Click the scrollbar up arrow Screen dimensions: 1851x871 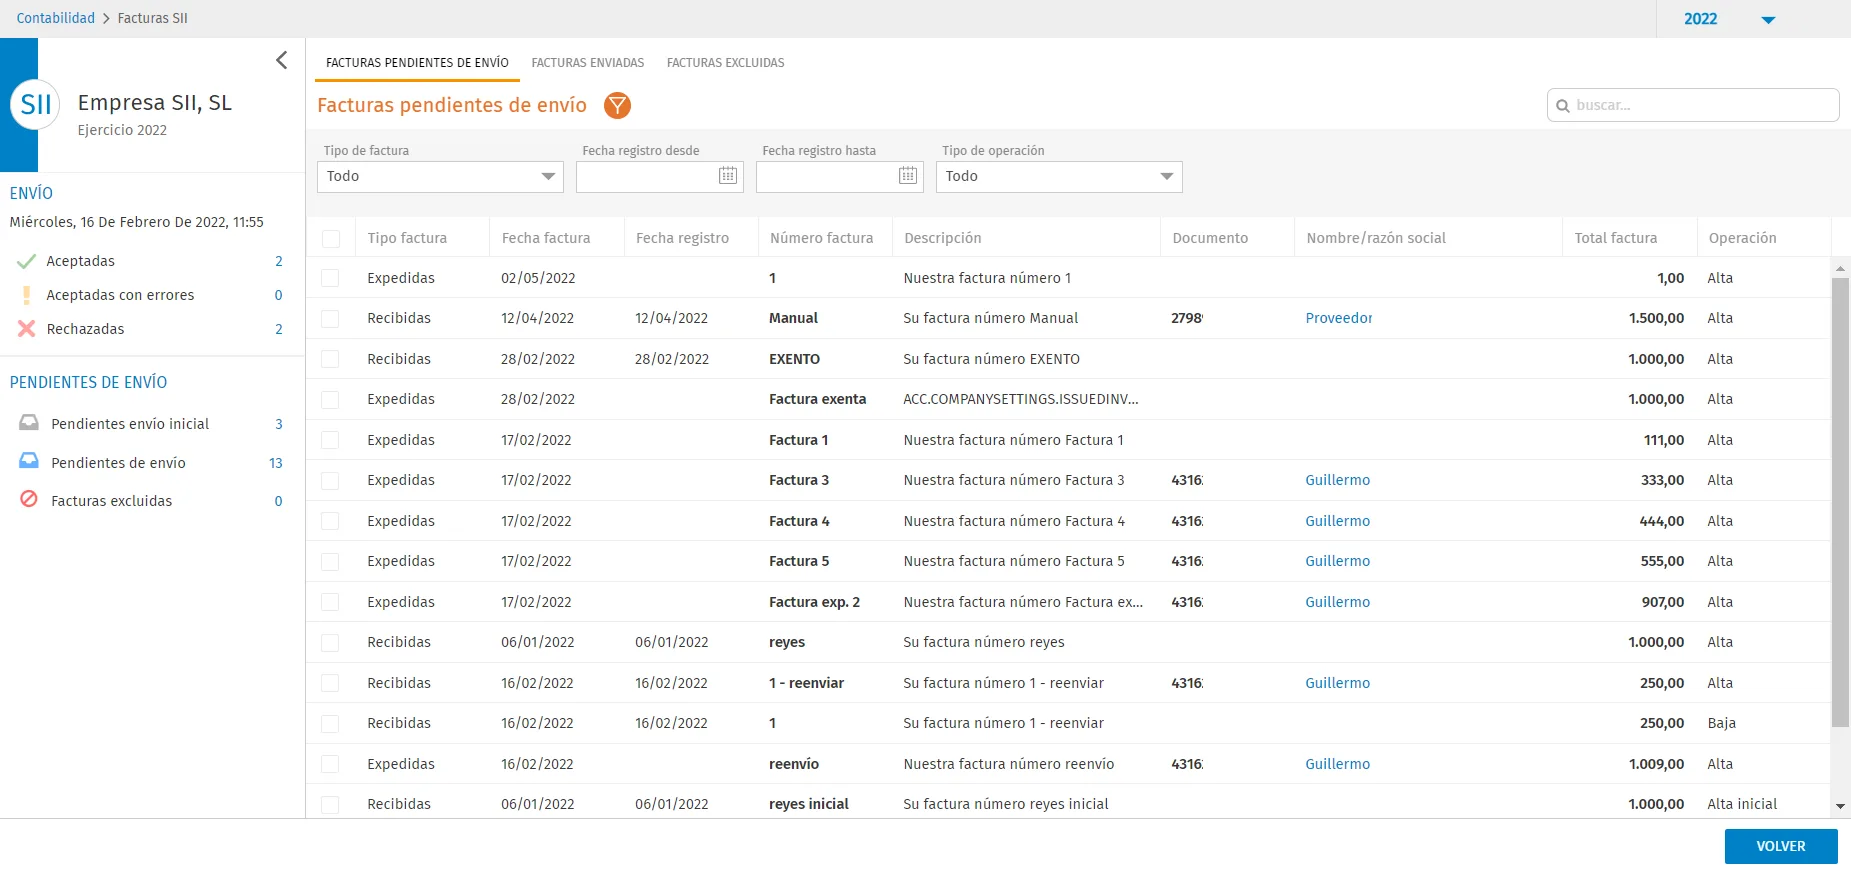coord(1840,269)
